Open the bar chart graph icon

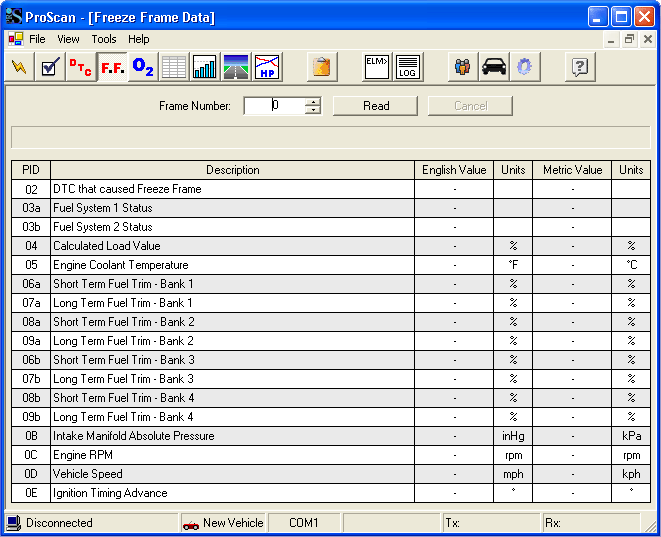pos(205,67)
